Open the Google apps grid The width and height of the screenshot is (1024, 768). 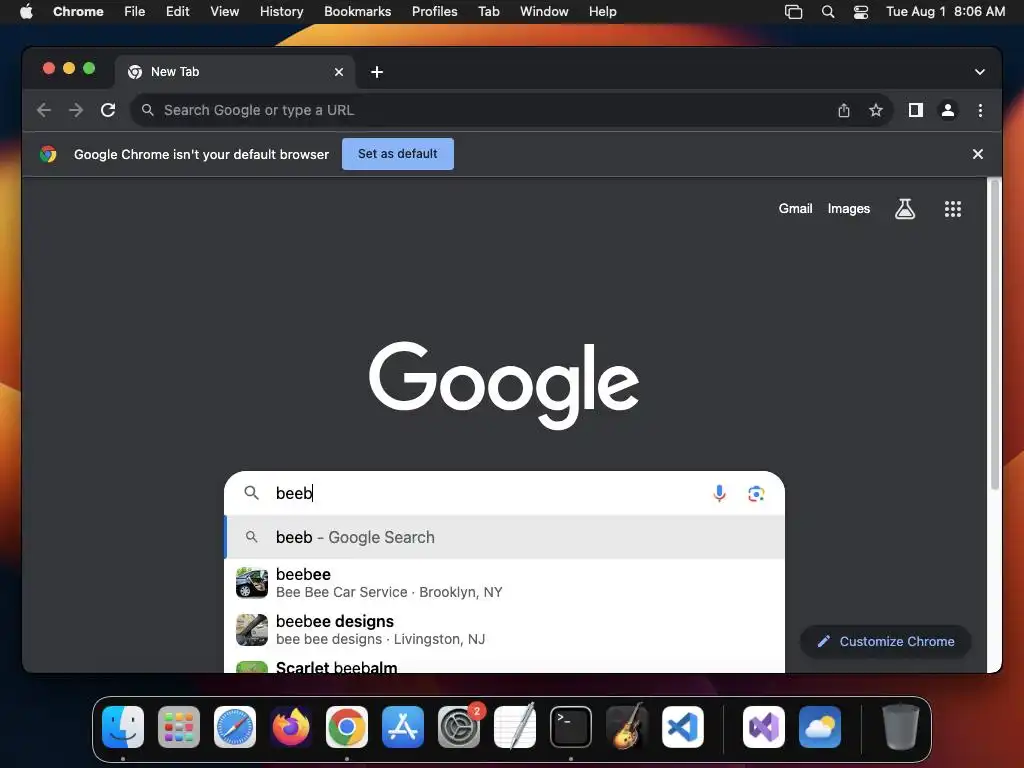[x=953, y=209]
